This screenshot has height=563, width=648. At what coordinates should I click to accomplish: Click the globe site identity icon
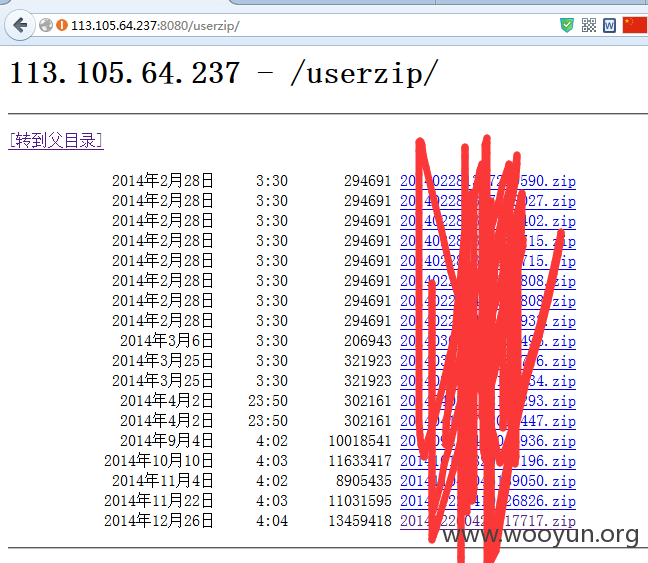[x=45, y=26]
